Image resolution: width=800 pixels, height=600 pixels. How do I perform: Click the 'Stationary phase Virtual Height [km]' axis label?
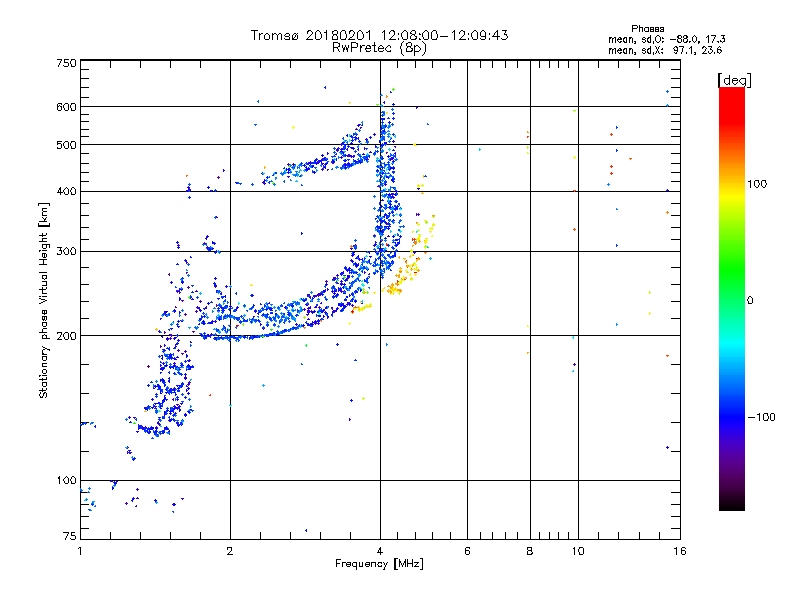(x=44, y=300)
